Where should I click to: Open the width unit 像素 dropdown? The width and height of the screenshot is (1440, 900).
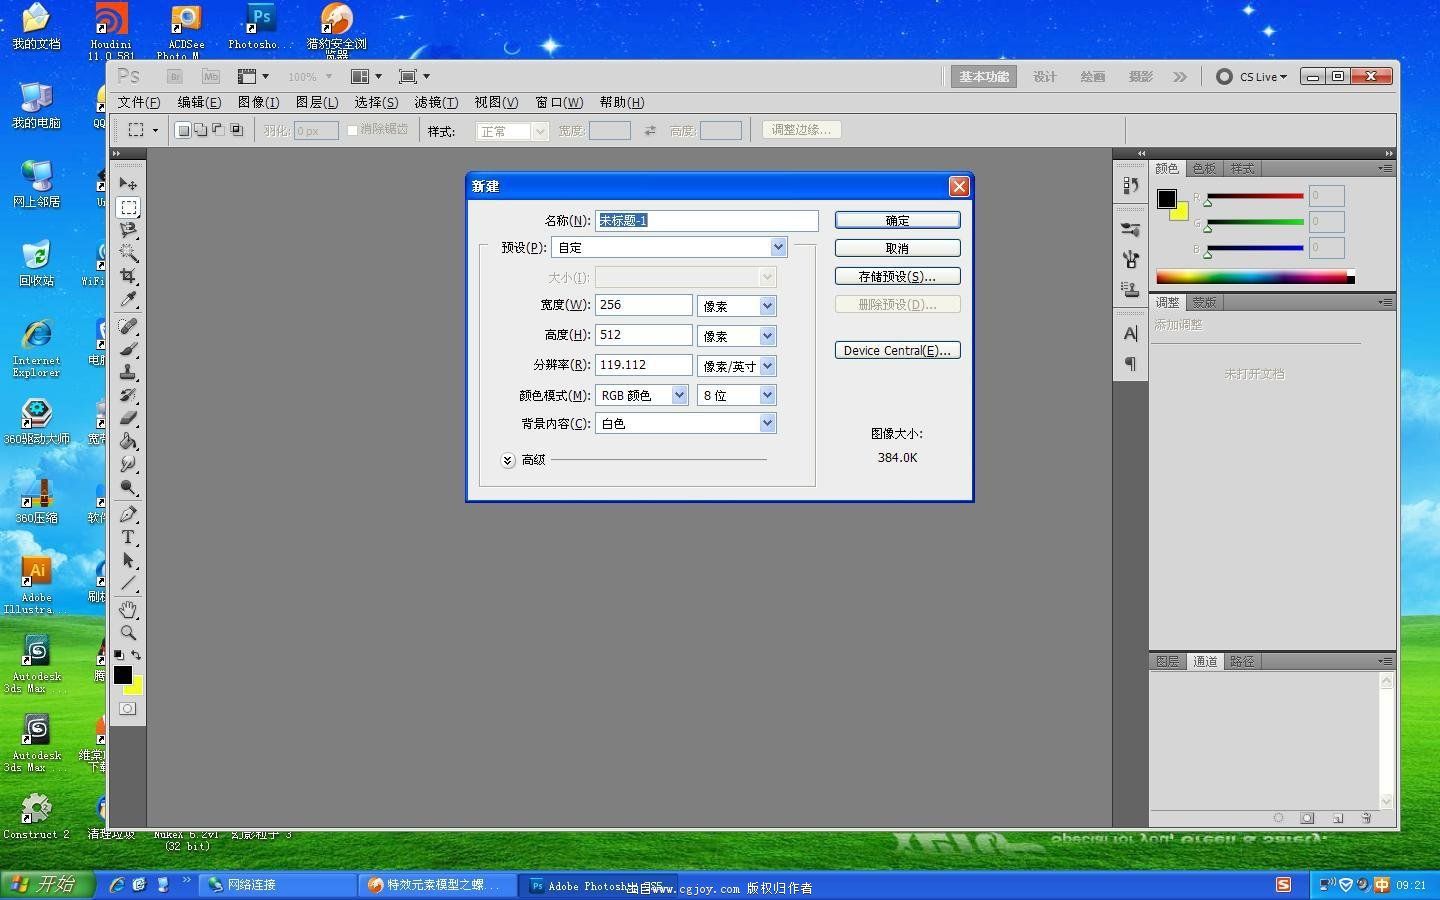[737, 306]
